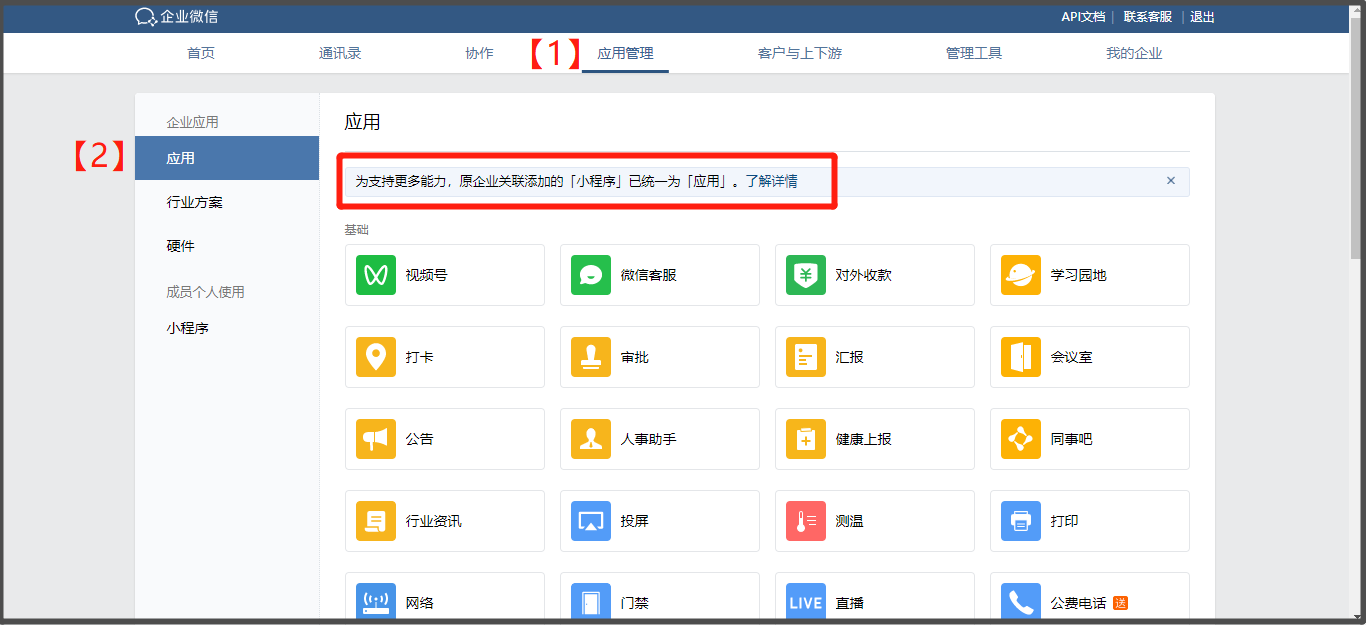Viewport: 1366px width, 625px height.
Task: Click the 企业微信 logo icon
Action: [146, 17]
